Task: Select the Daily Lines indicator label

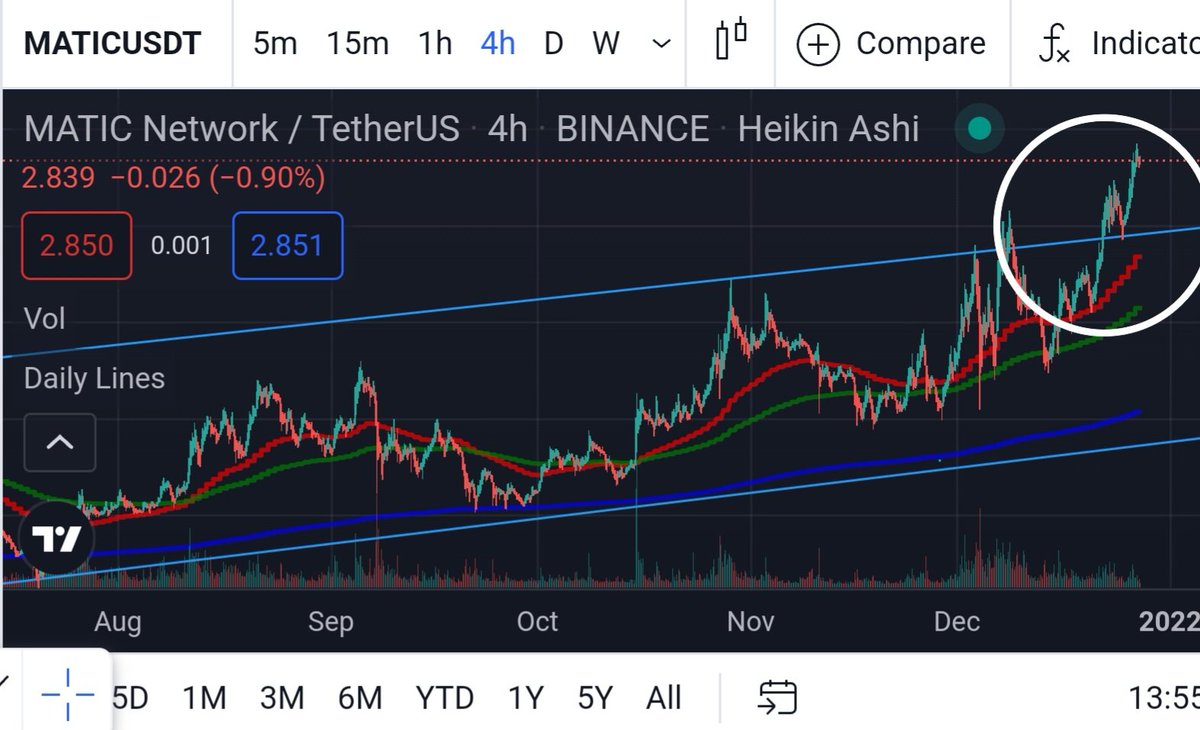Action: click(94, 379)
